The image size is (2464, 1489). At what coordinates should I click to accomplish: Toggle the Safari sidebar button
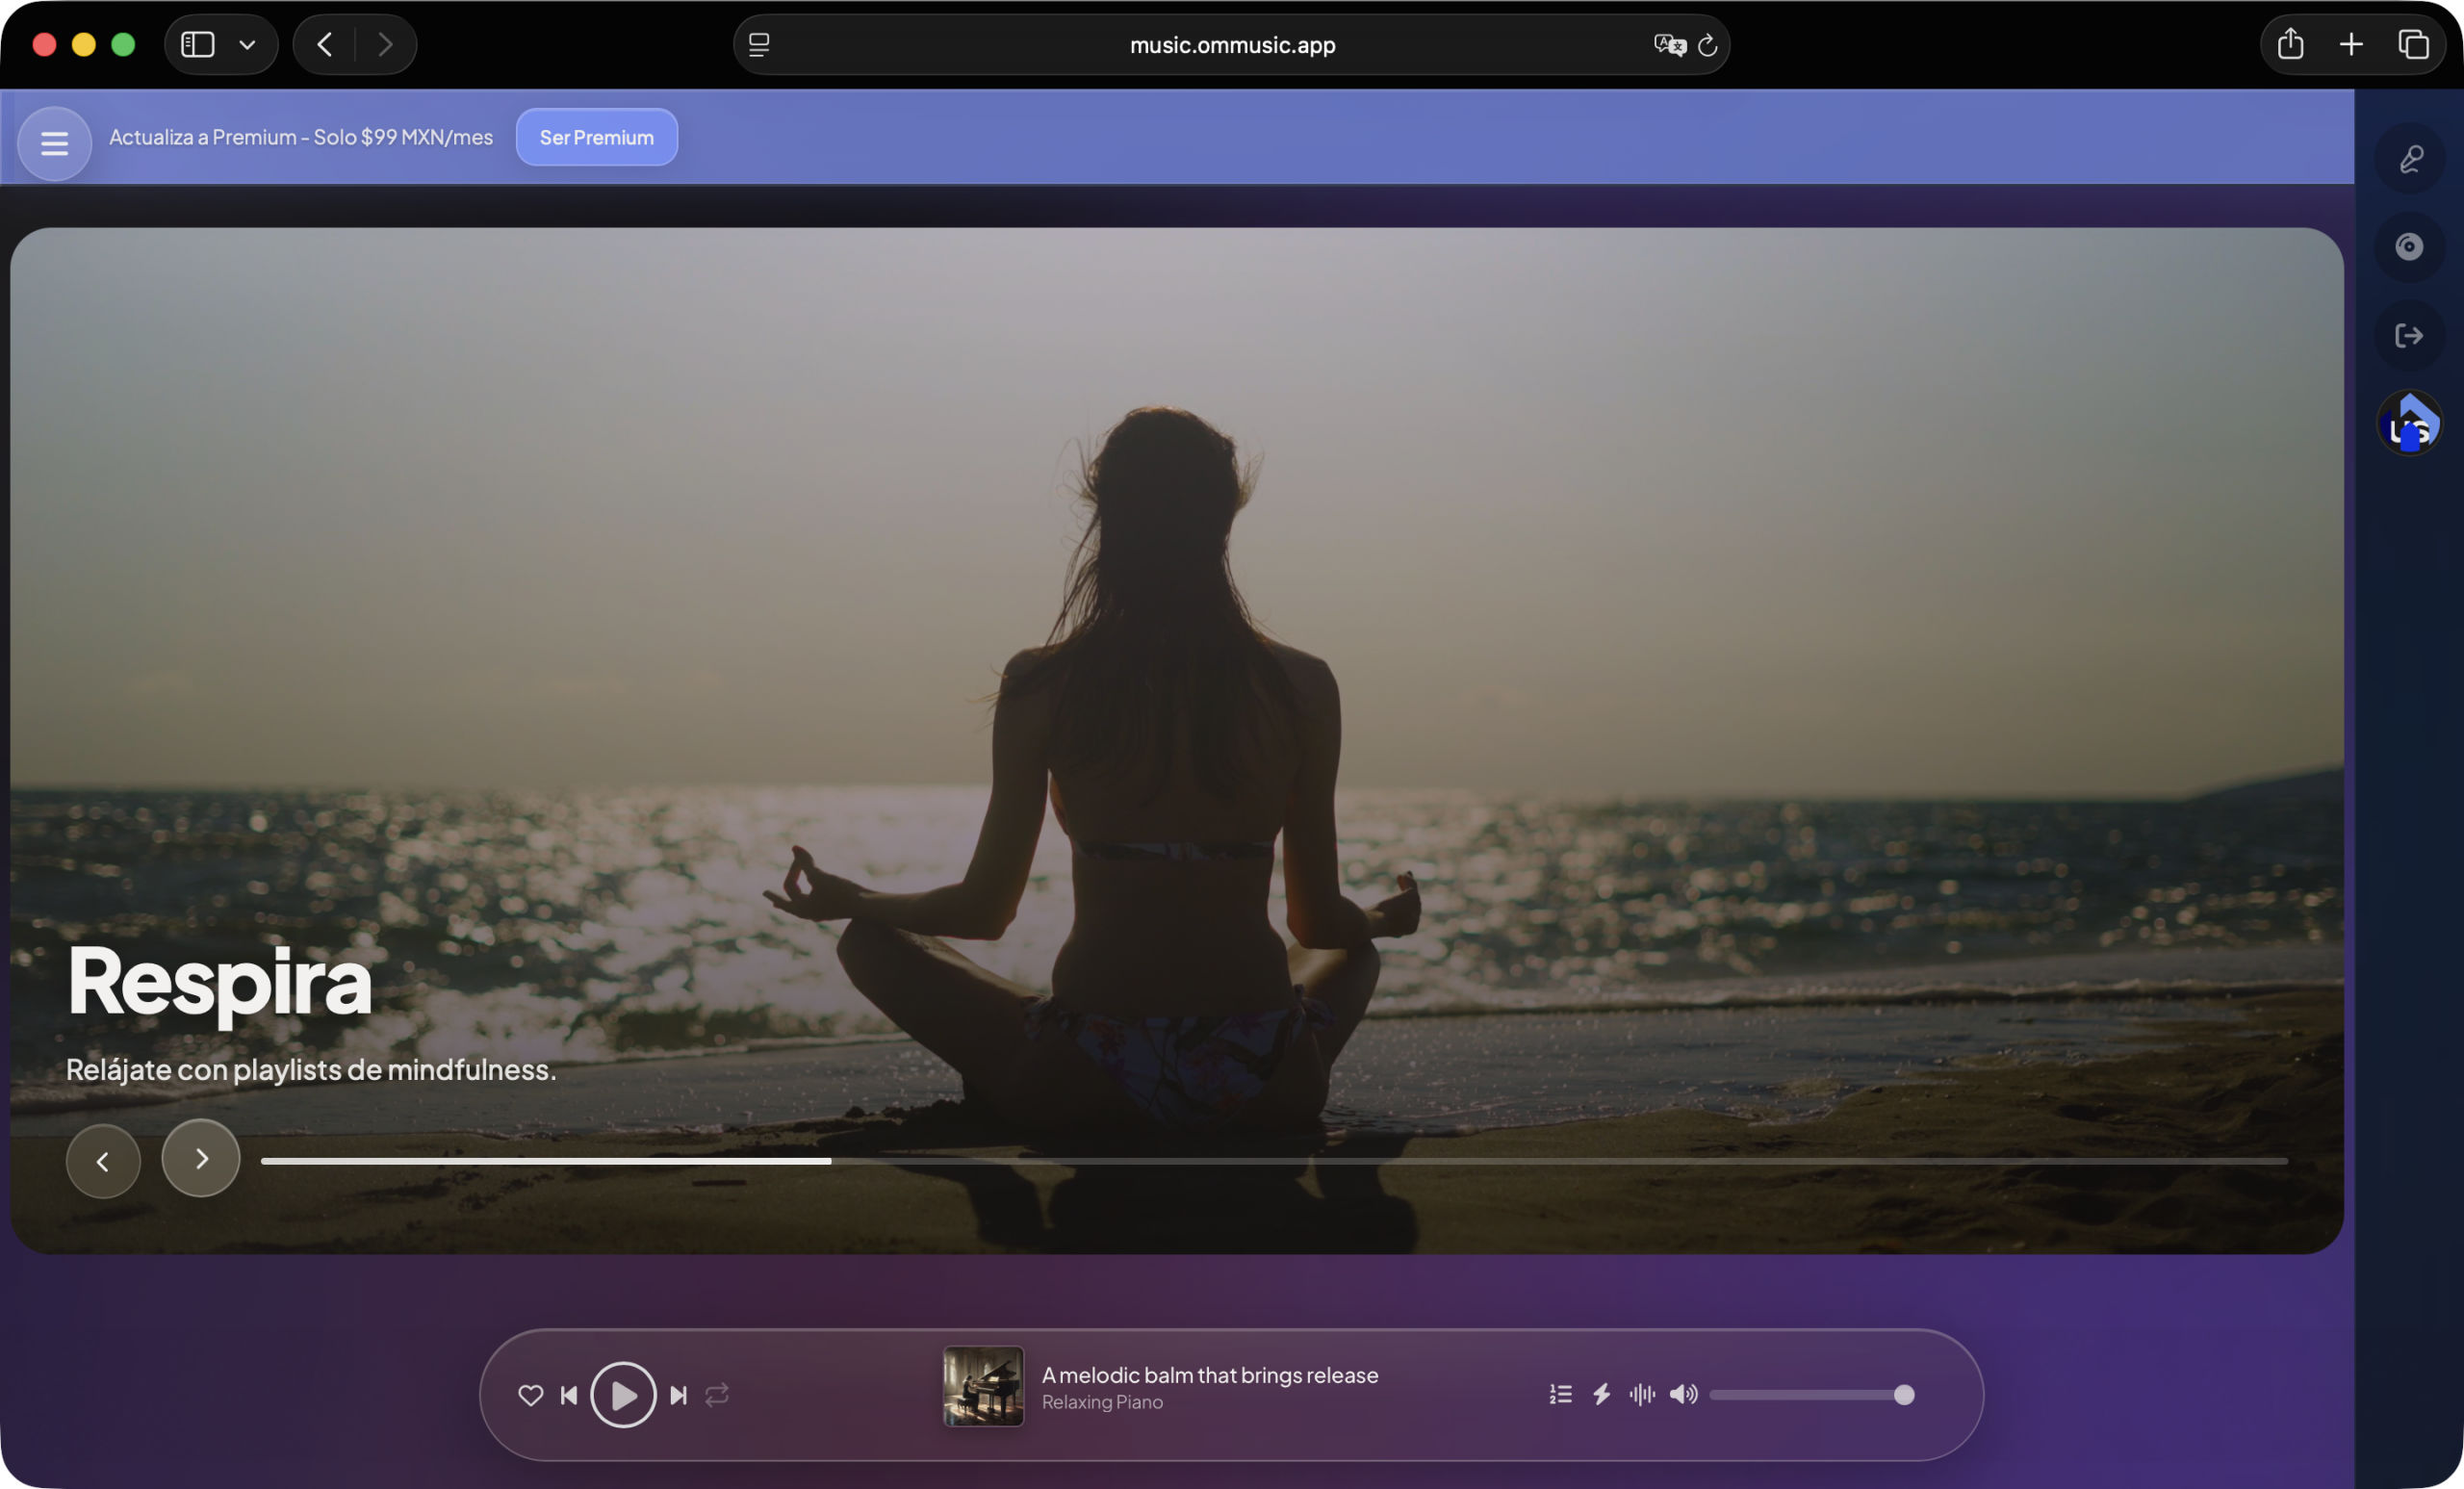click(197, 45)
